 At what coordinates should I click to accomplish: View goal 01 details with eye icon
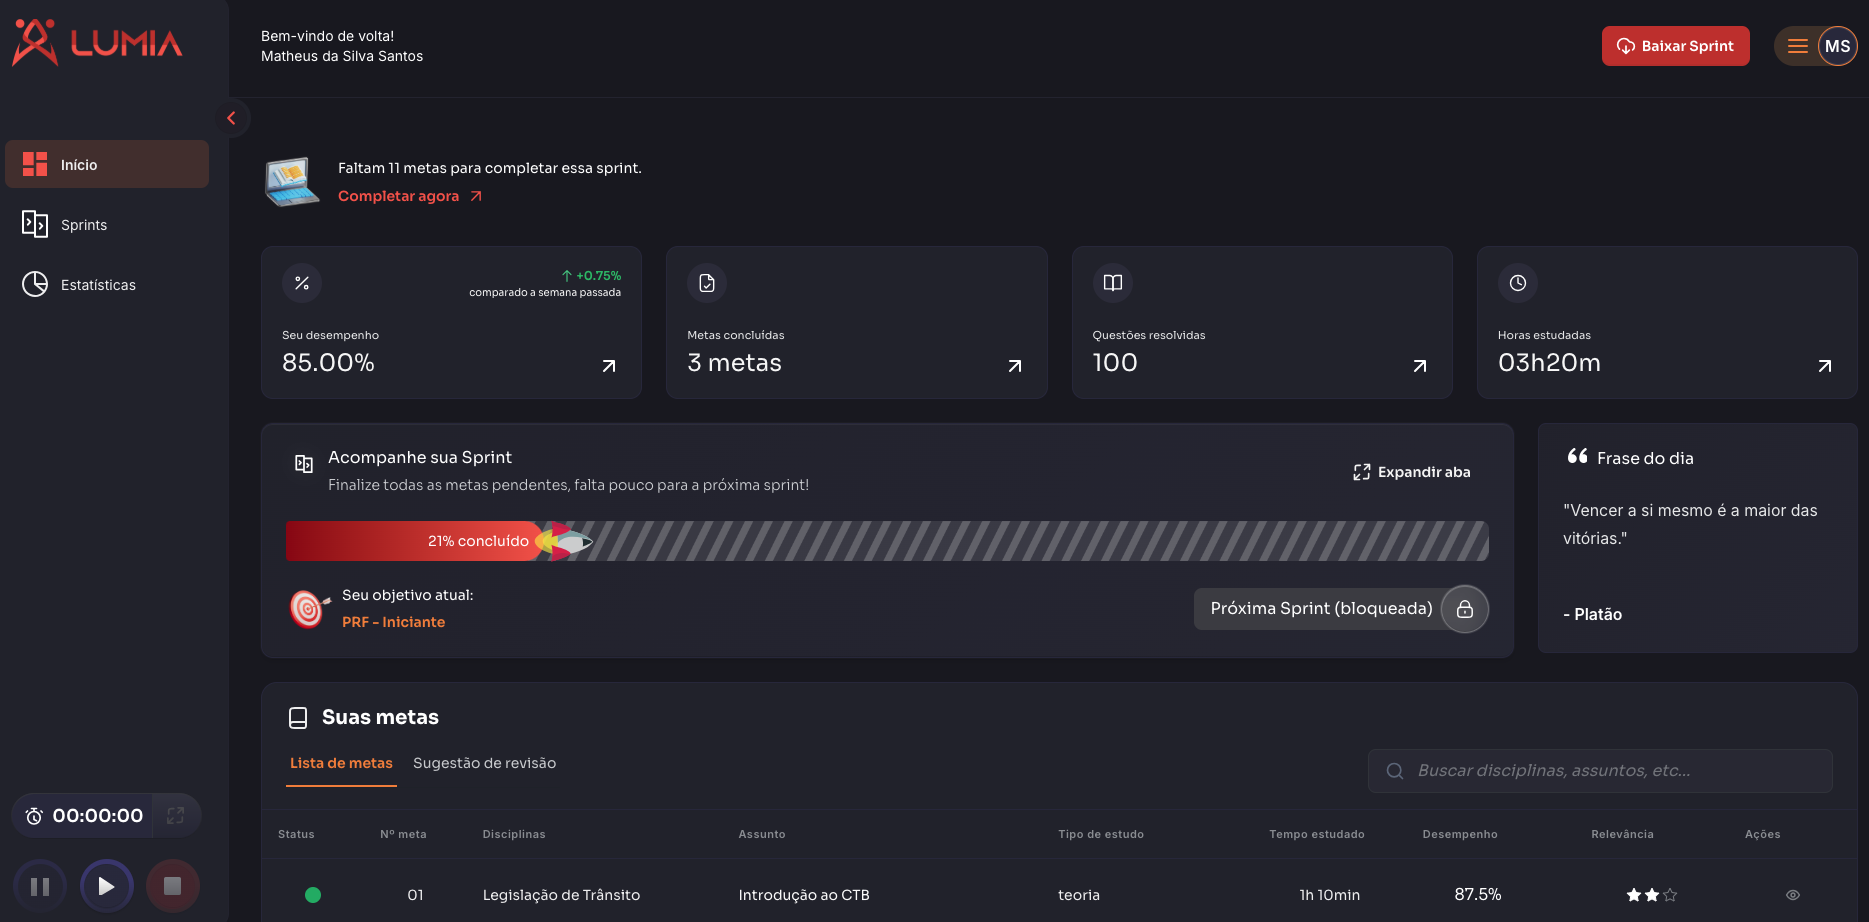point(1792,895)
